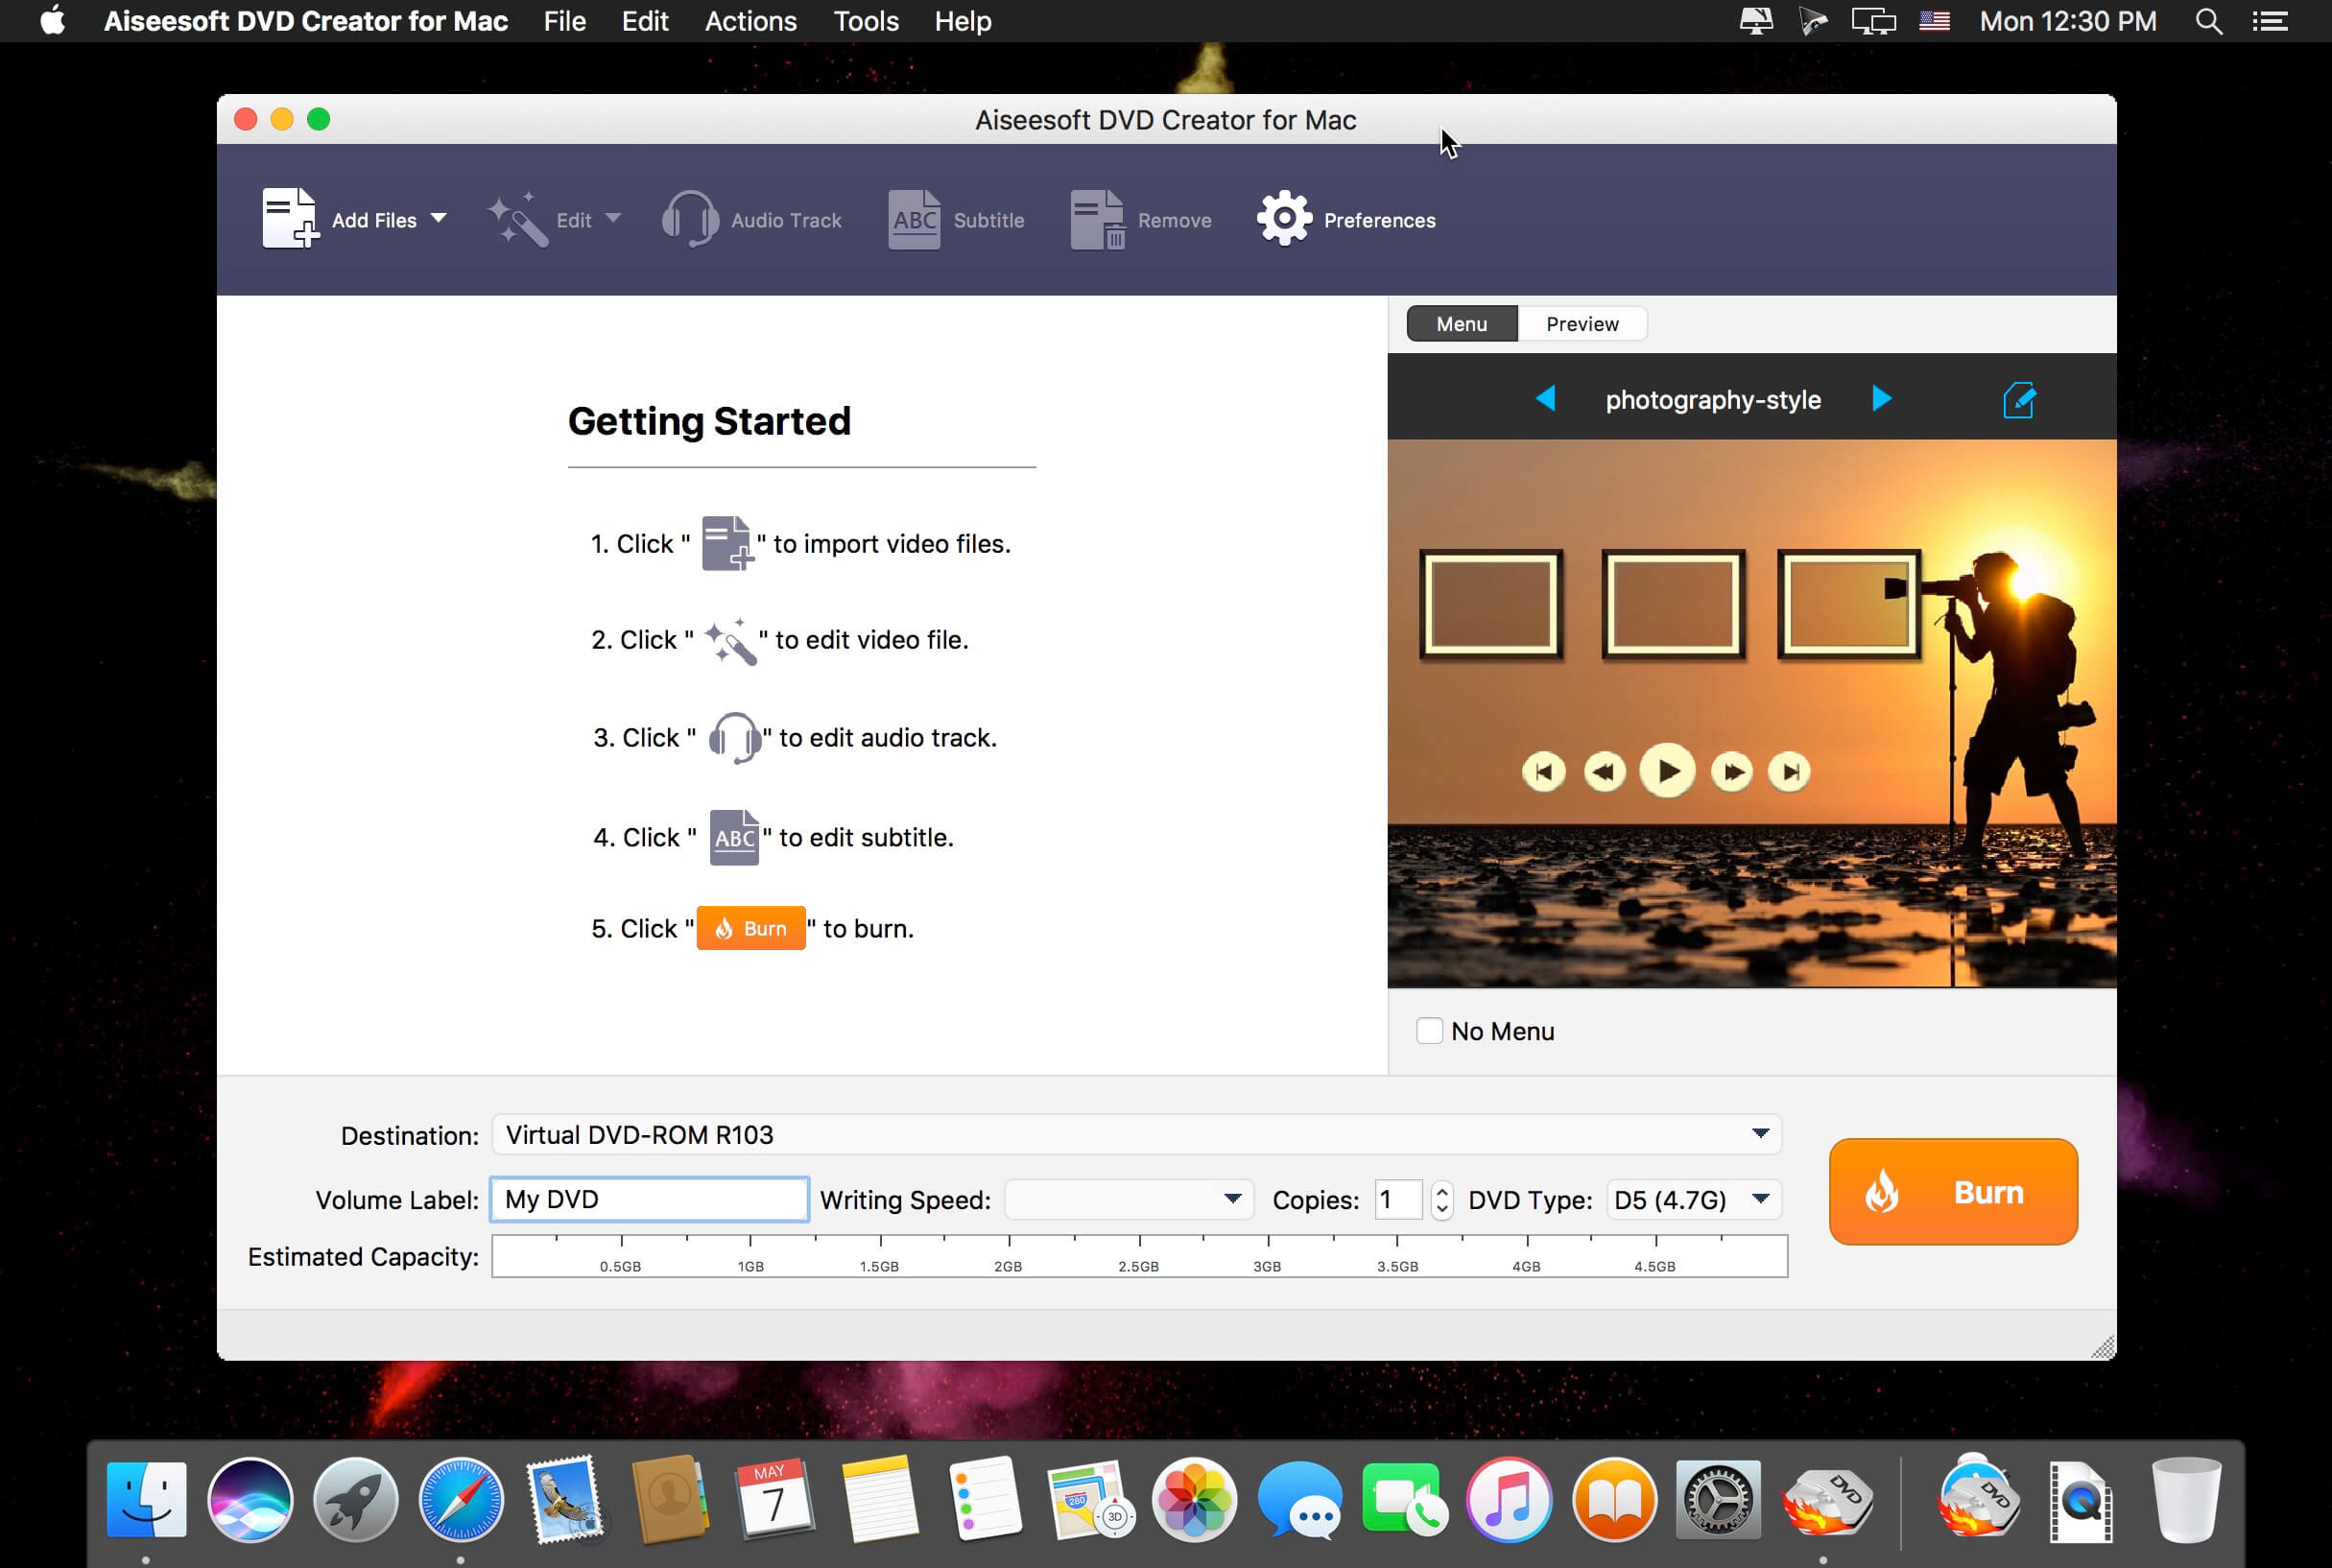
Task: Click the Volume Label text field
Action: point(650,1199)
